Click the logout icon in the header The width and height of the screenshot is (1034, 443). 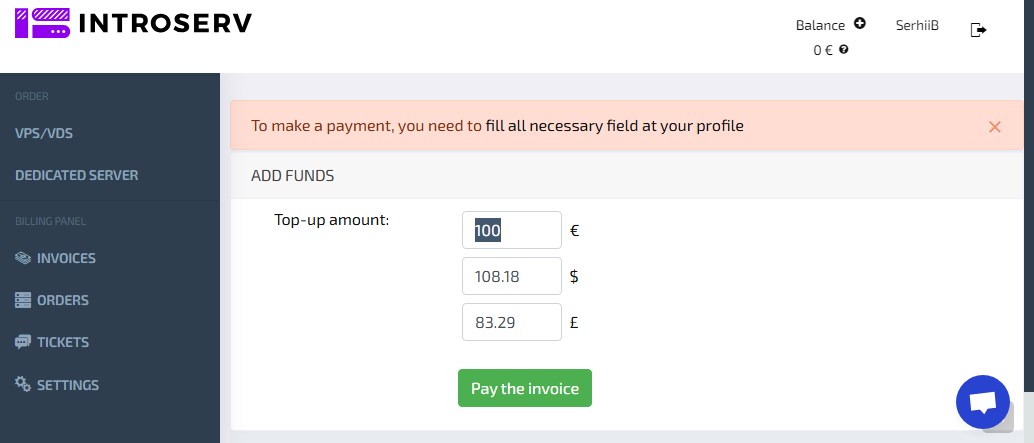[x=979, y=30]
